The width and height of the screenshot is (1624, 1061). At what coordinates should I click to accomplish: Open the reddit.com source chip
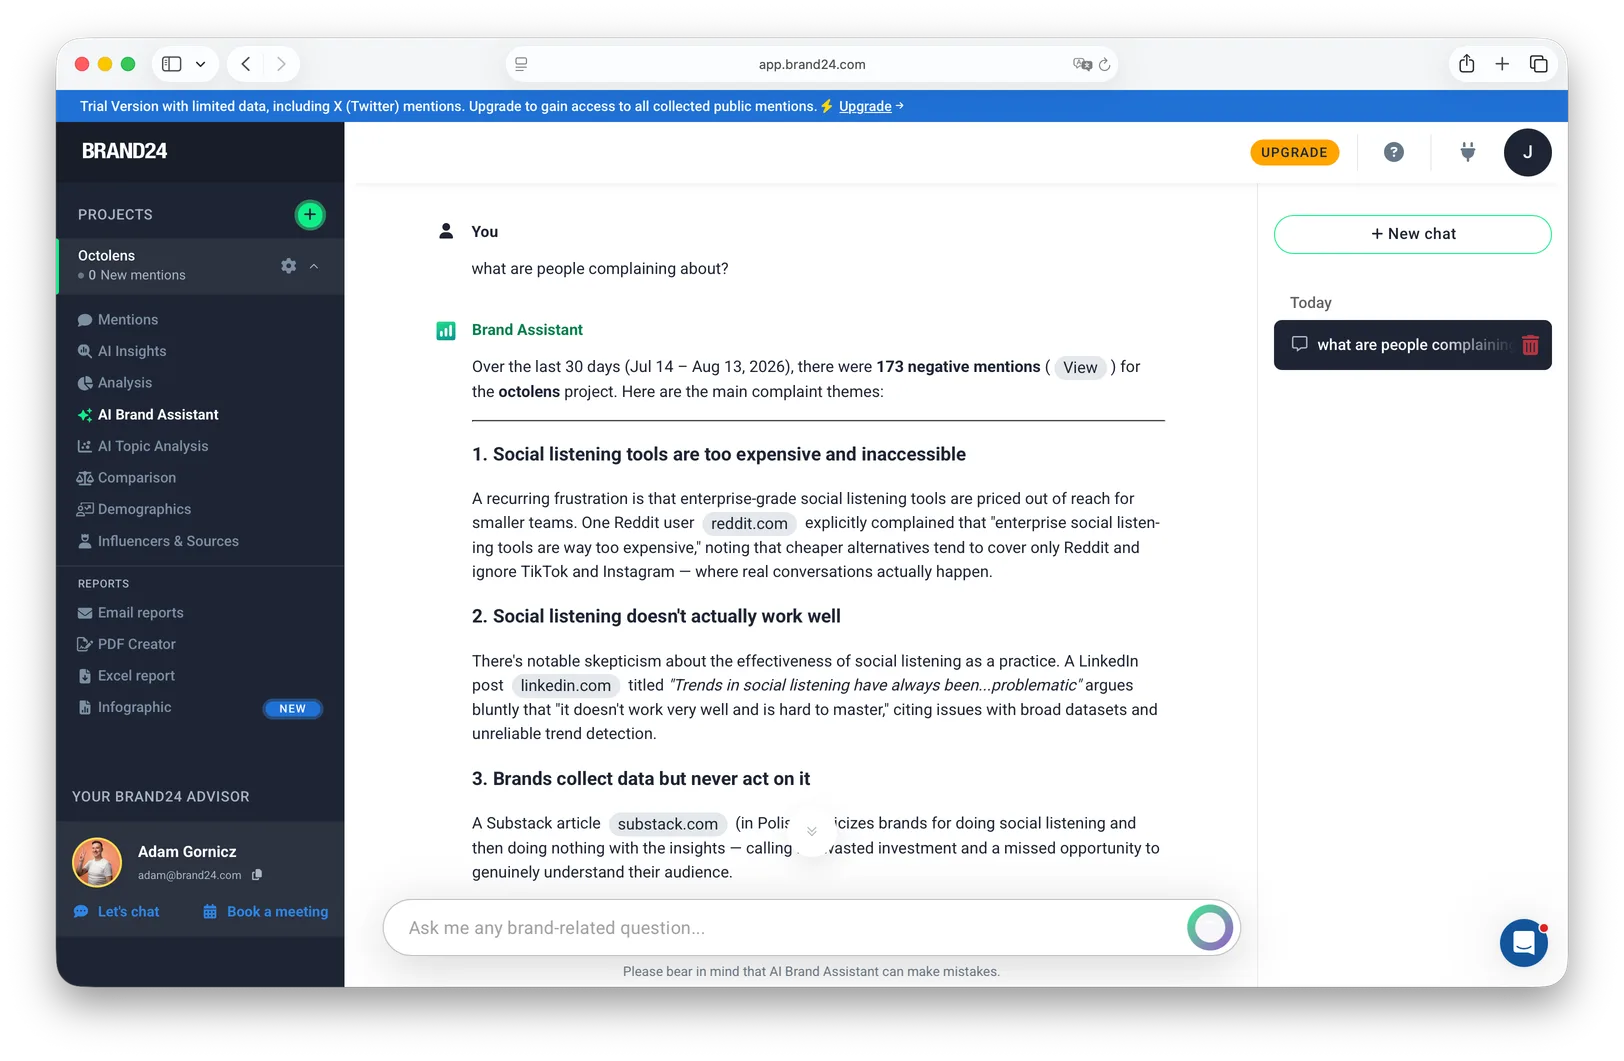(x=749, y=524)
